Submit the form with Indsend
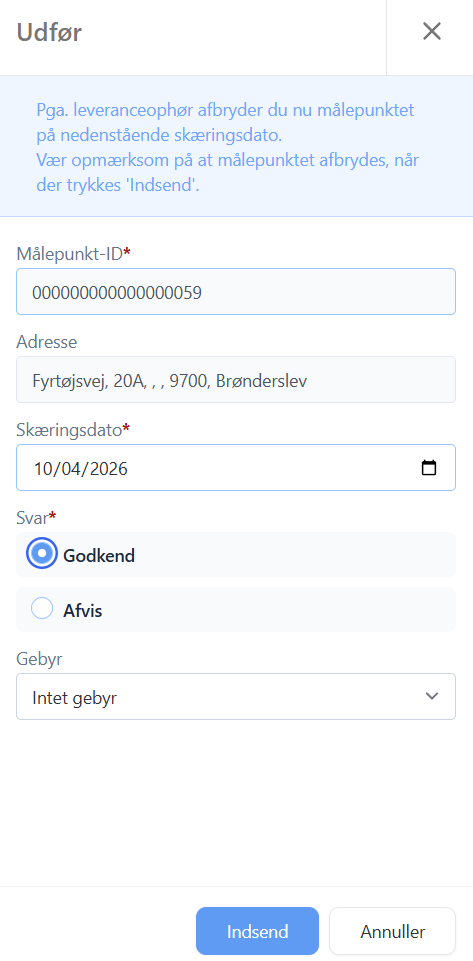Screen dimensions: 473x961 coord(257,932)
